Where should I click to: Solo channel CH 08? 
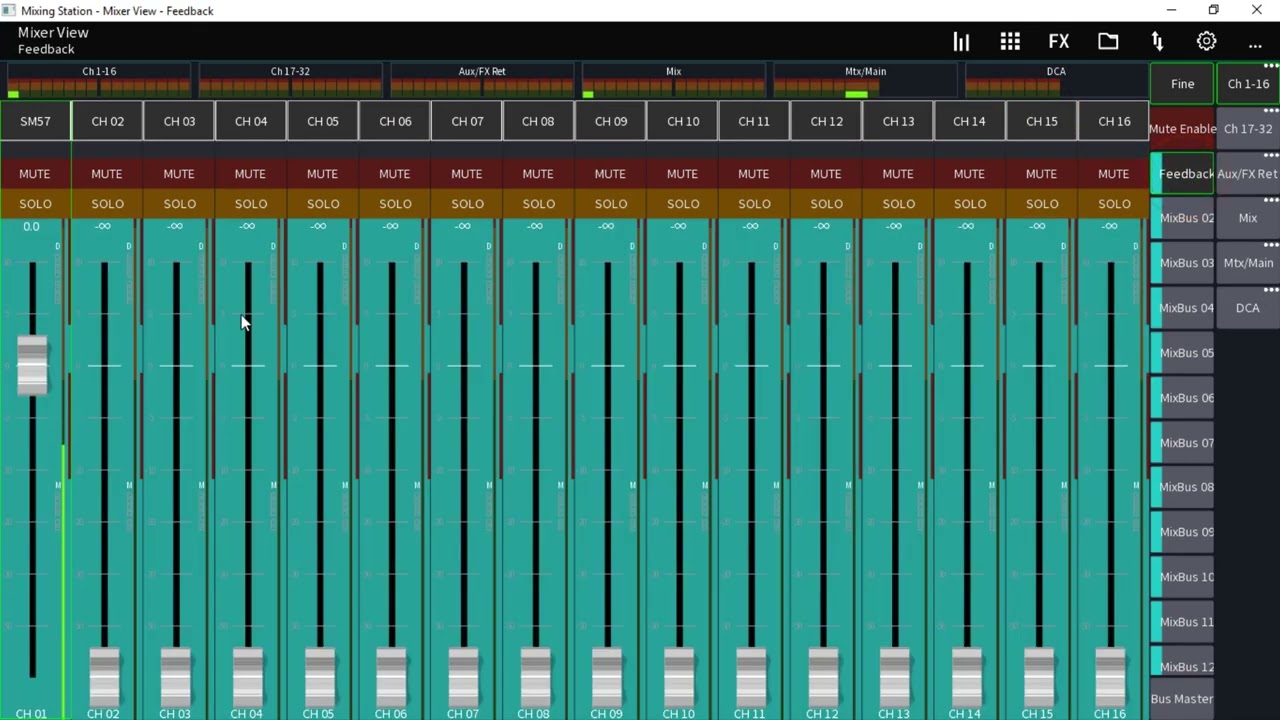tap(539, 204)
